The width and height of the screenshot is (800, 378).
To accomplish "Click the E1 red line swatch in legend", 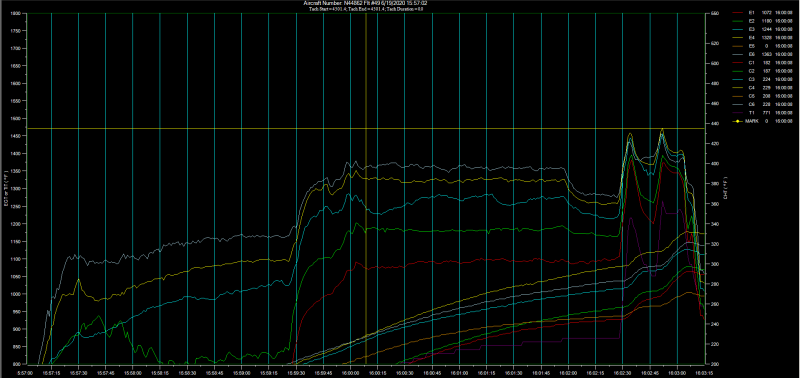I will point(738,12).
